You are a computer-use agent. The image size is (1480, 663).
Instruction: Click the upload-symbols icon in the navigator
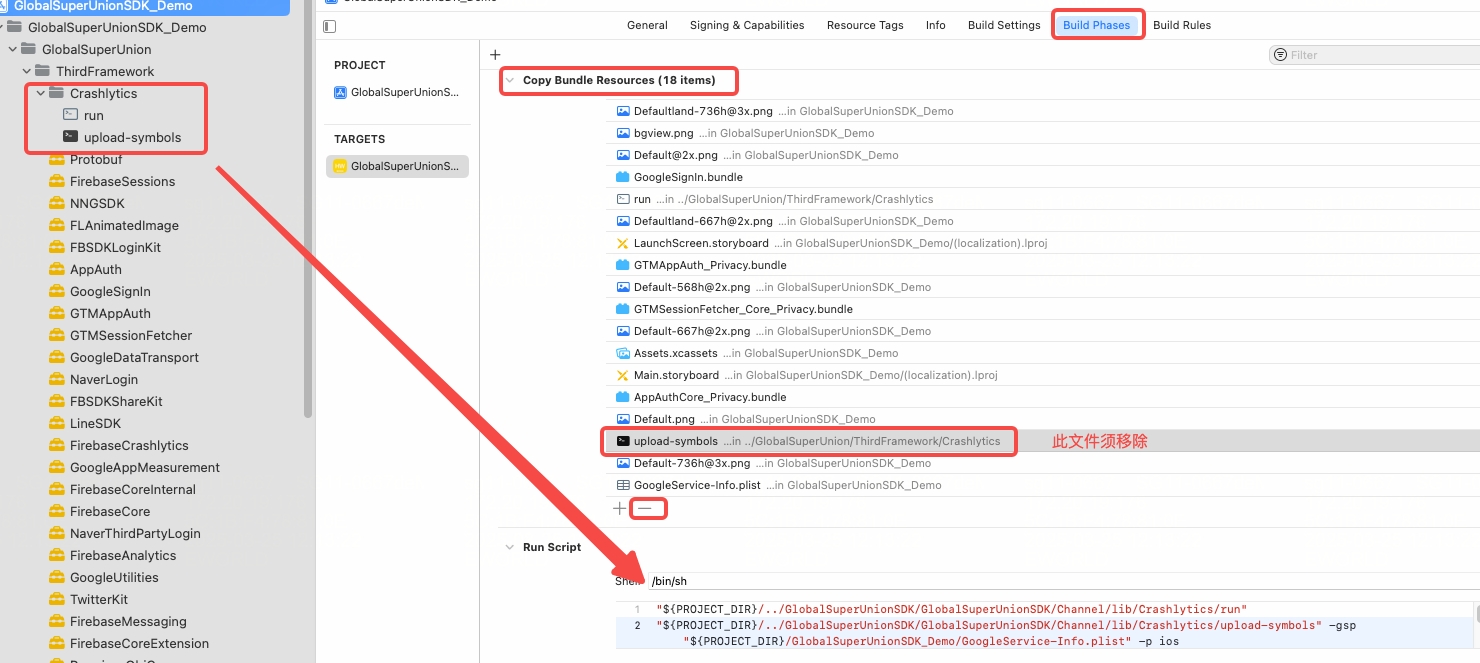[70, 137]
